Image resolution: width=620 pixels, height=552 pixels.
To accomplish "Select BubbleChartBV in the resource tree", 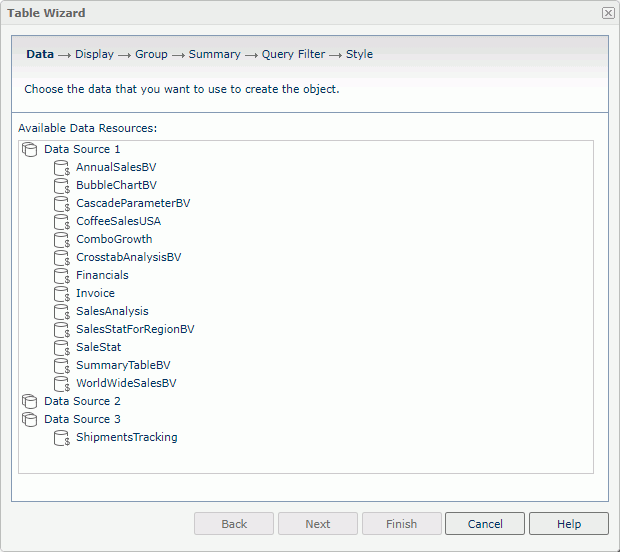I will click(x=117, y=185).
